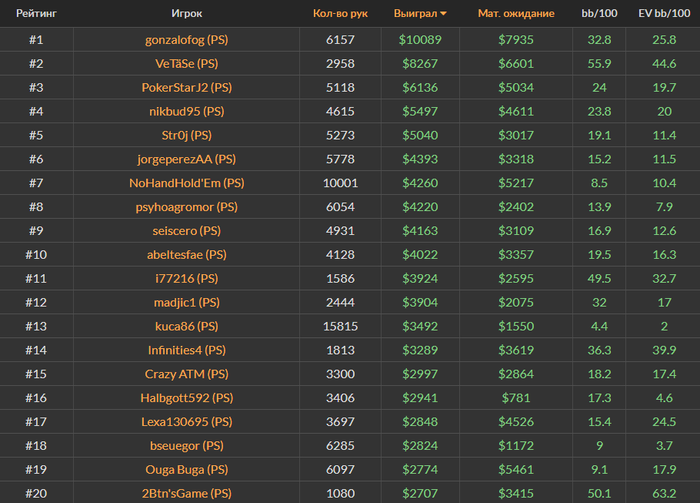
Task: Open Crazy ATM (PS) profile
Action: (187, 374)
